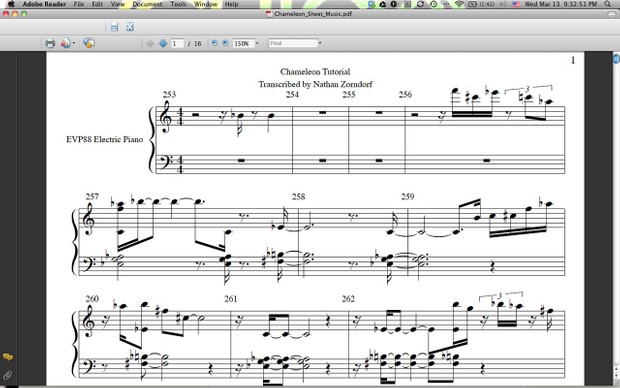This screenshot has width=620, height=388.
Task: Click the Find search field
Action: coord(293,43)
